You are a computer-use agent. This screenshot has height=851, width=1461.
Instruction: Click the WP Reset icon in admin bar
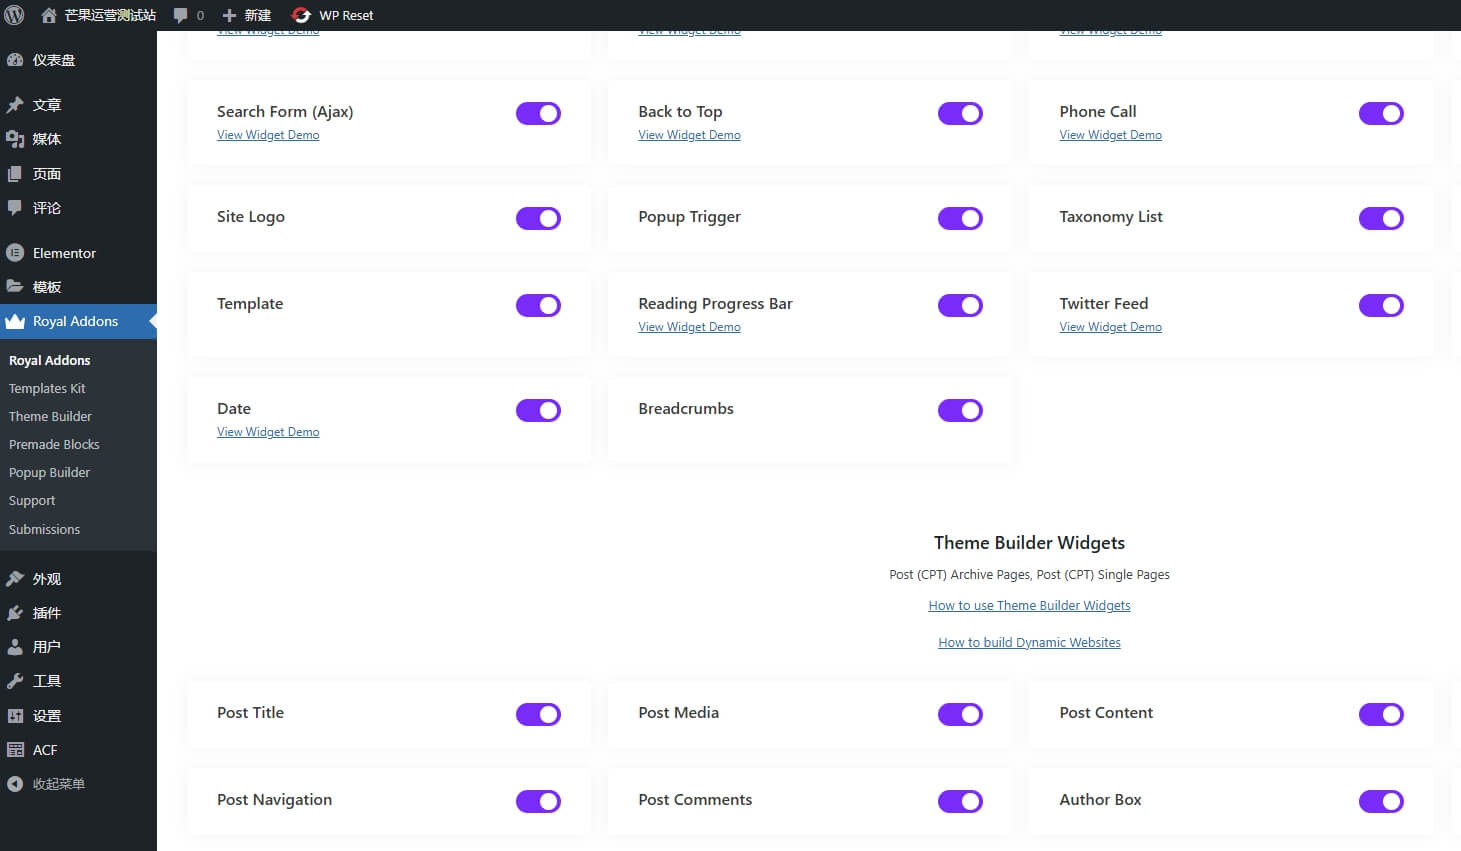click(x=301, y=15)
